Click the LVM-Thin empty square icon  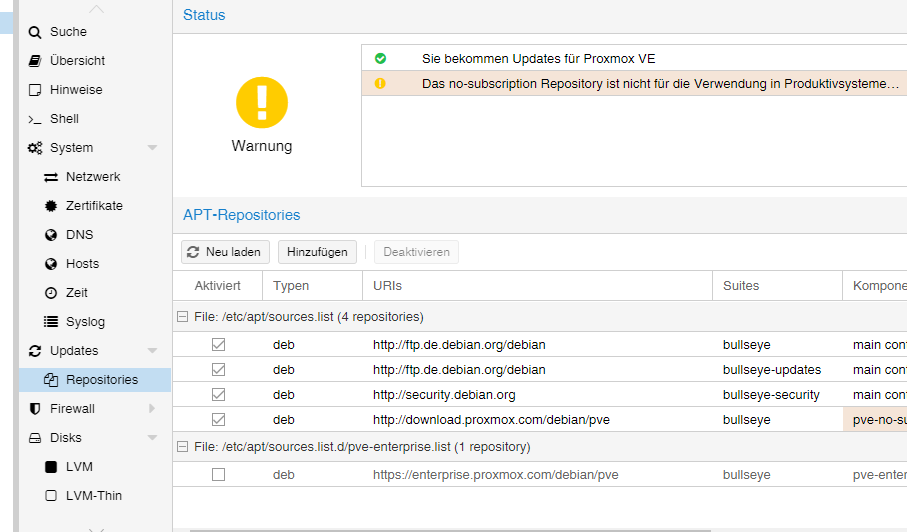pyautogui.click(x=51, y=496)
